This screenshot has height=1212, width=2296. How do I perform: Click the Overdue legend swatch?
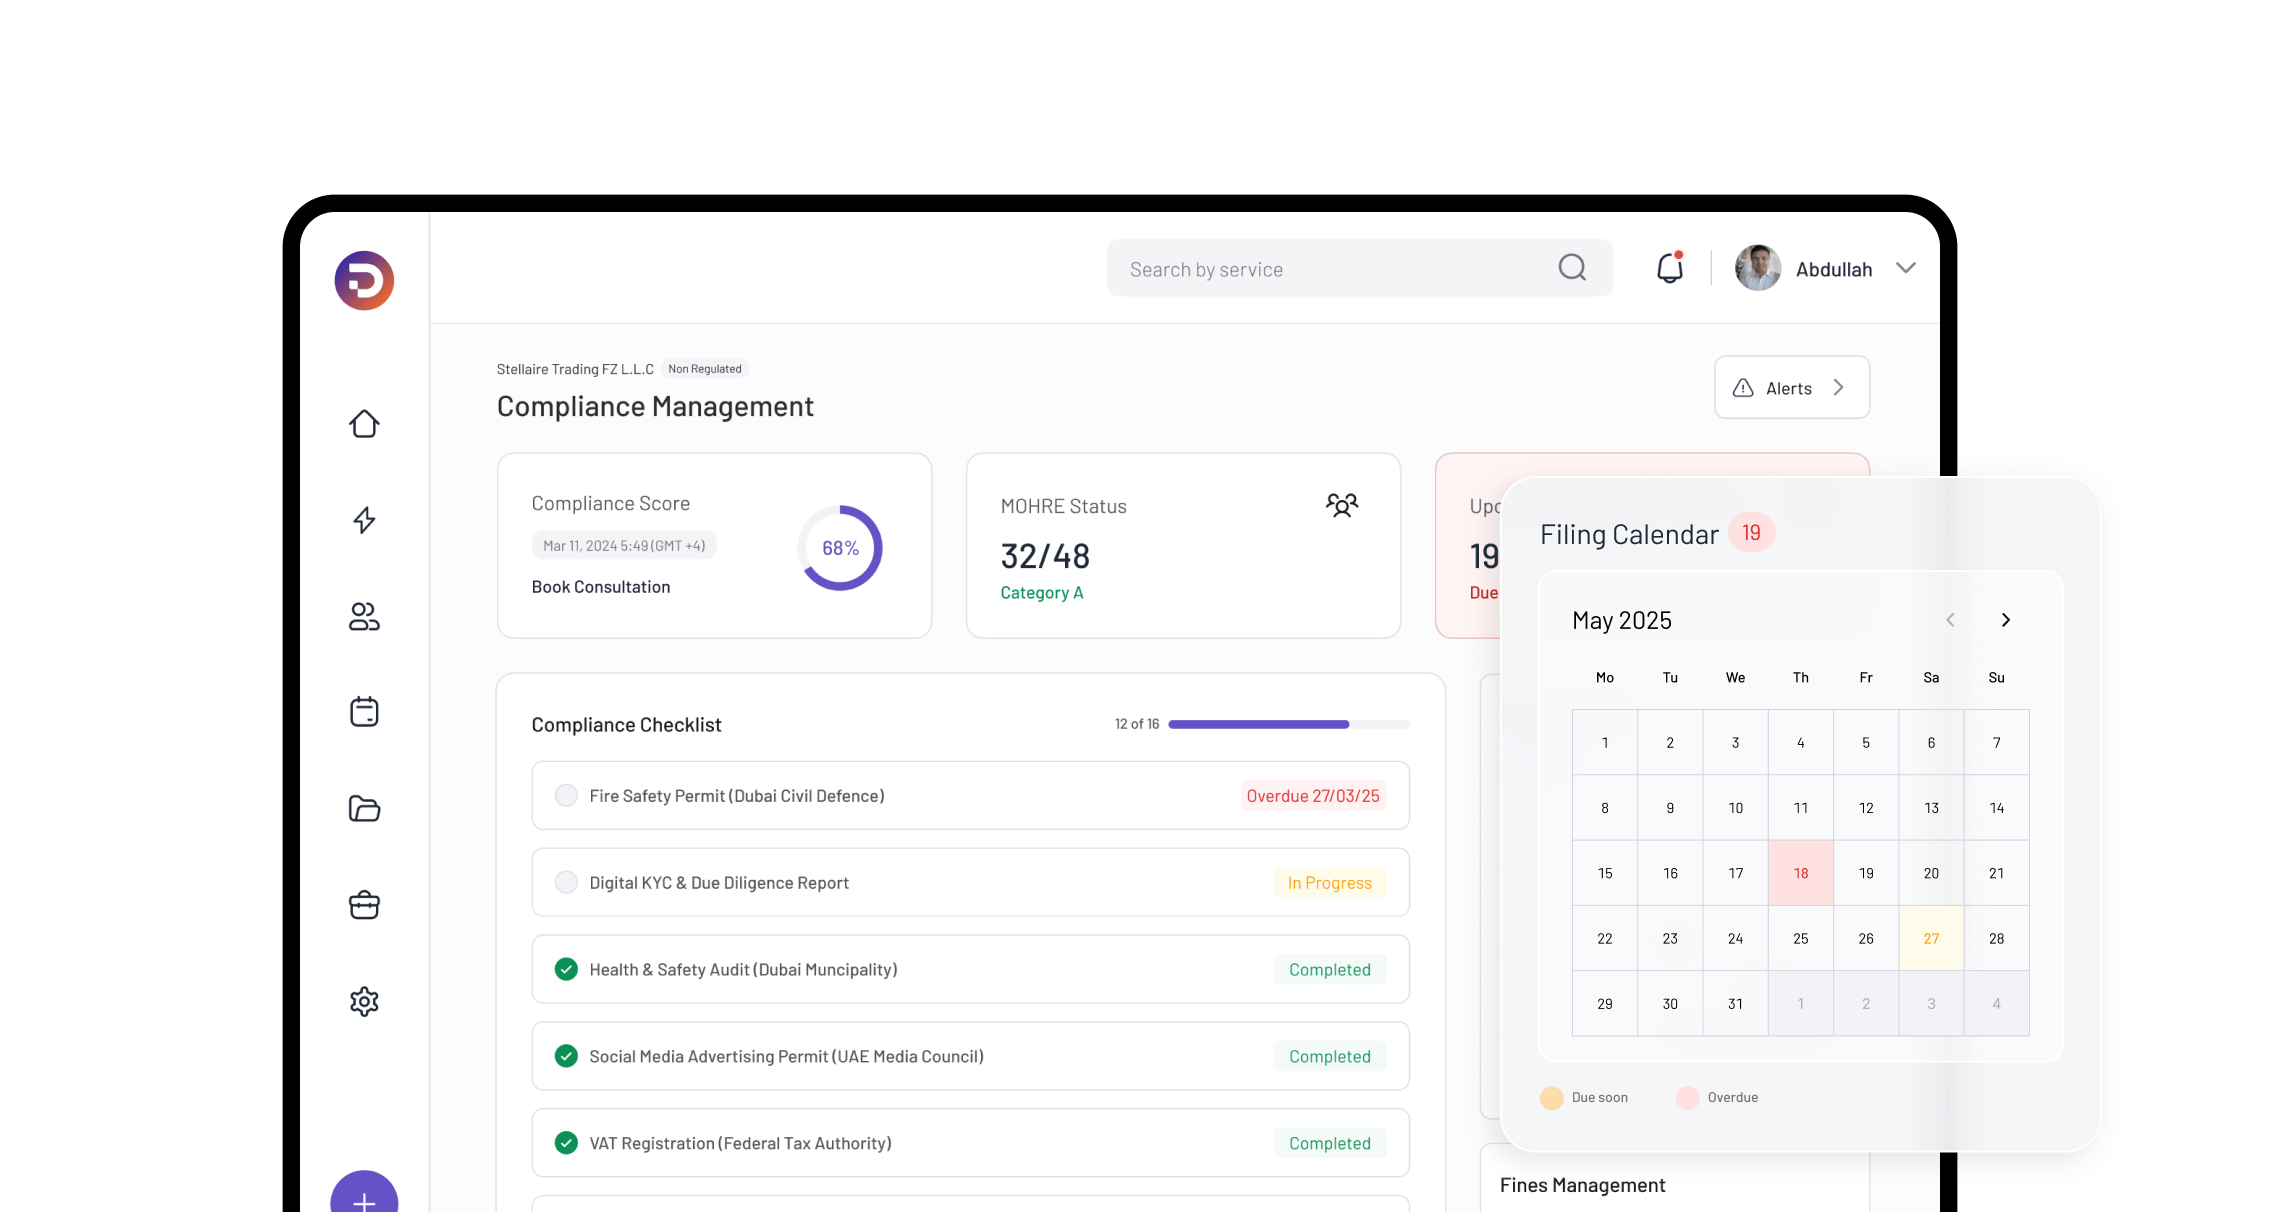[1688, 1098]
